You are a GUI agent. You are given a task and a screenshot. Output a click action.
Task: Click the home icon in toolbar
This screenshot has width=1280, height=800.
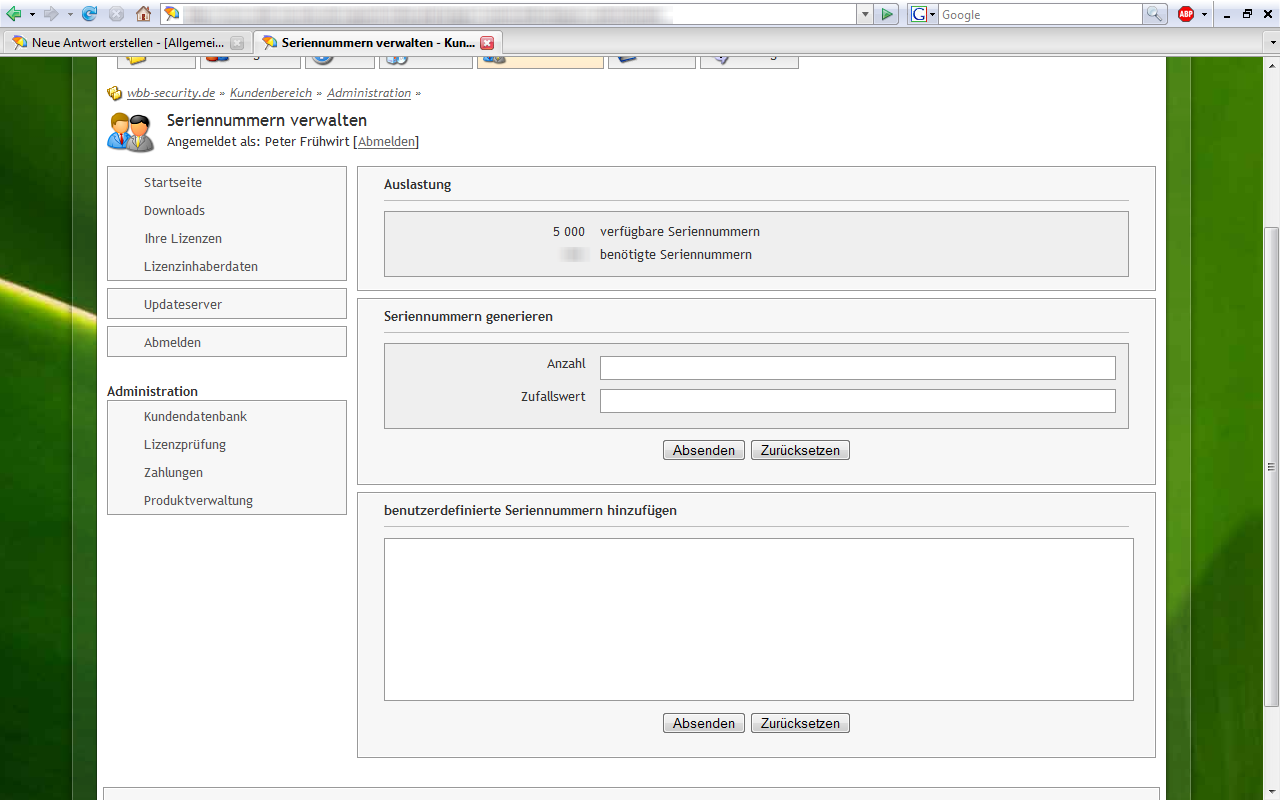(143, 14)
